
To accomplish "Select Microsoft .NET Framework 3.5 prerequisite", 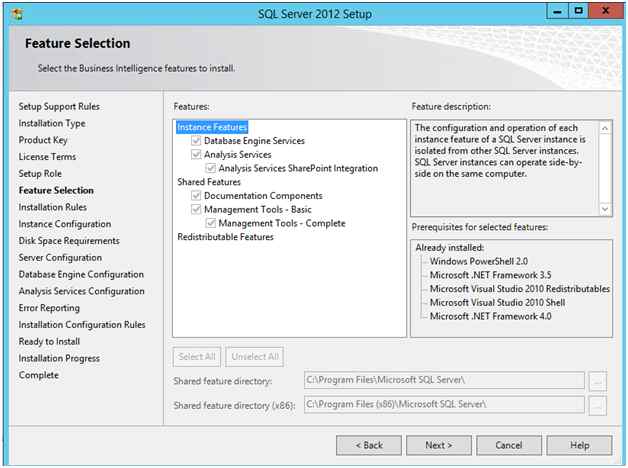I will (490, 275).
